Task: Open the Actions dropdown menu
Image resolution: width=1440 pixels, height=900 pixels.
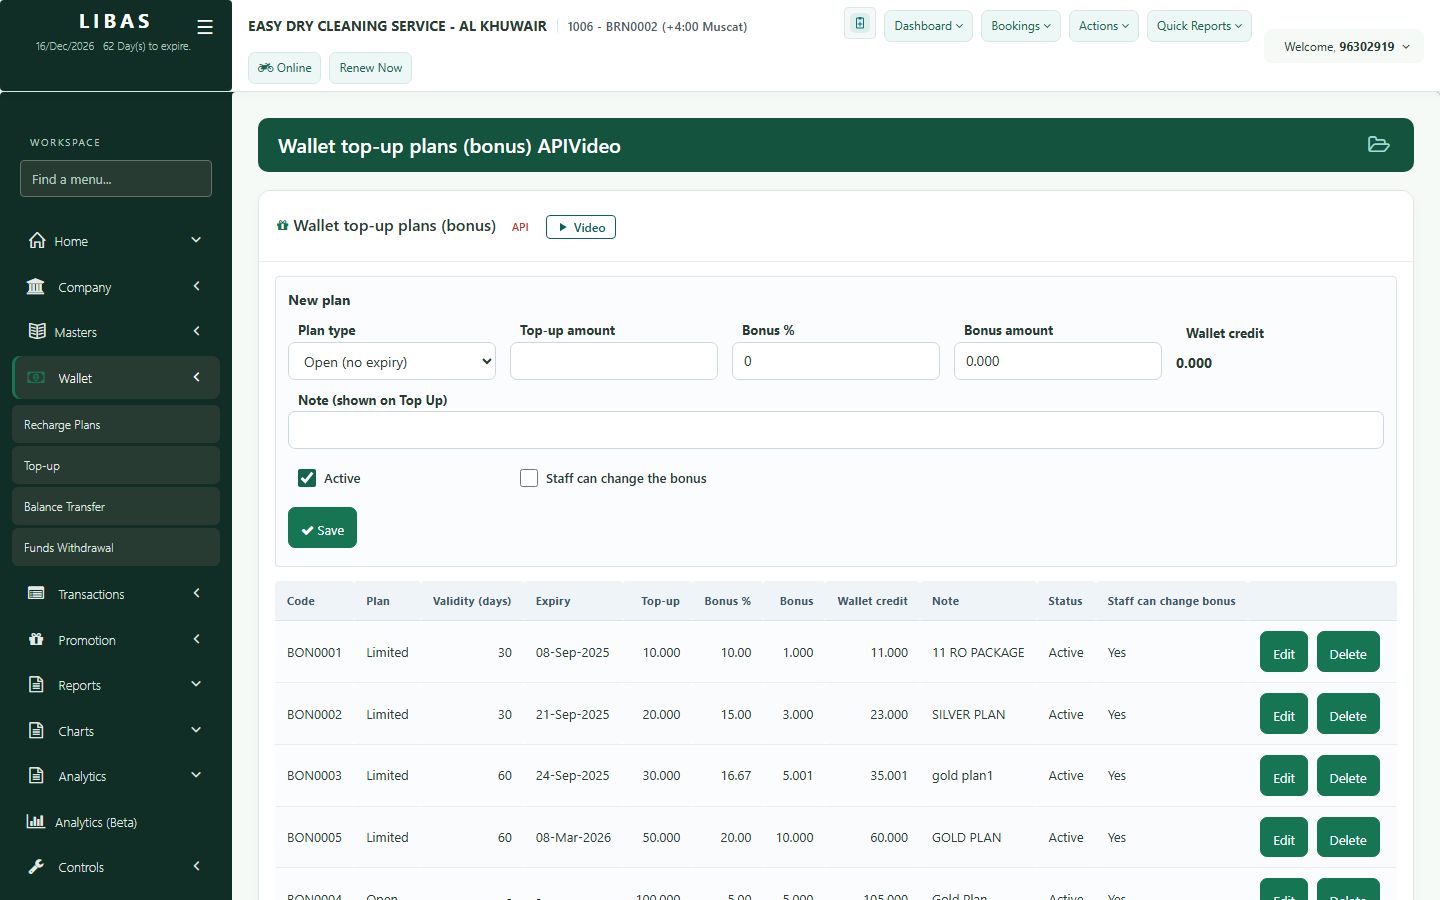Action: point(1104,26)
